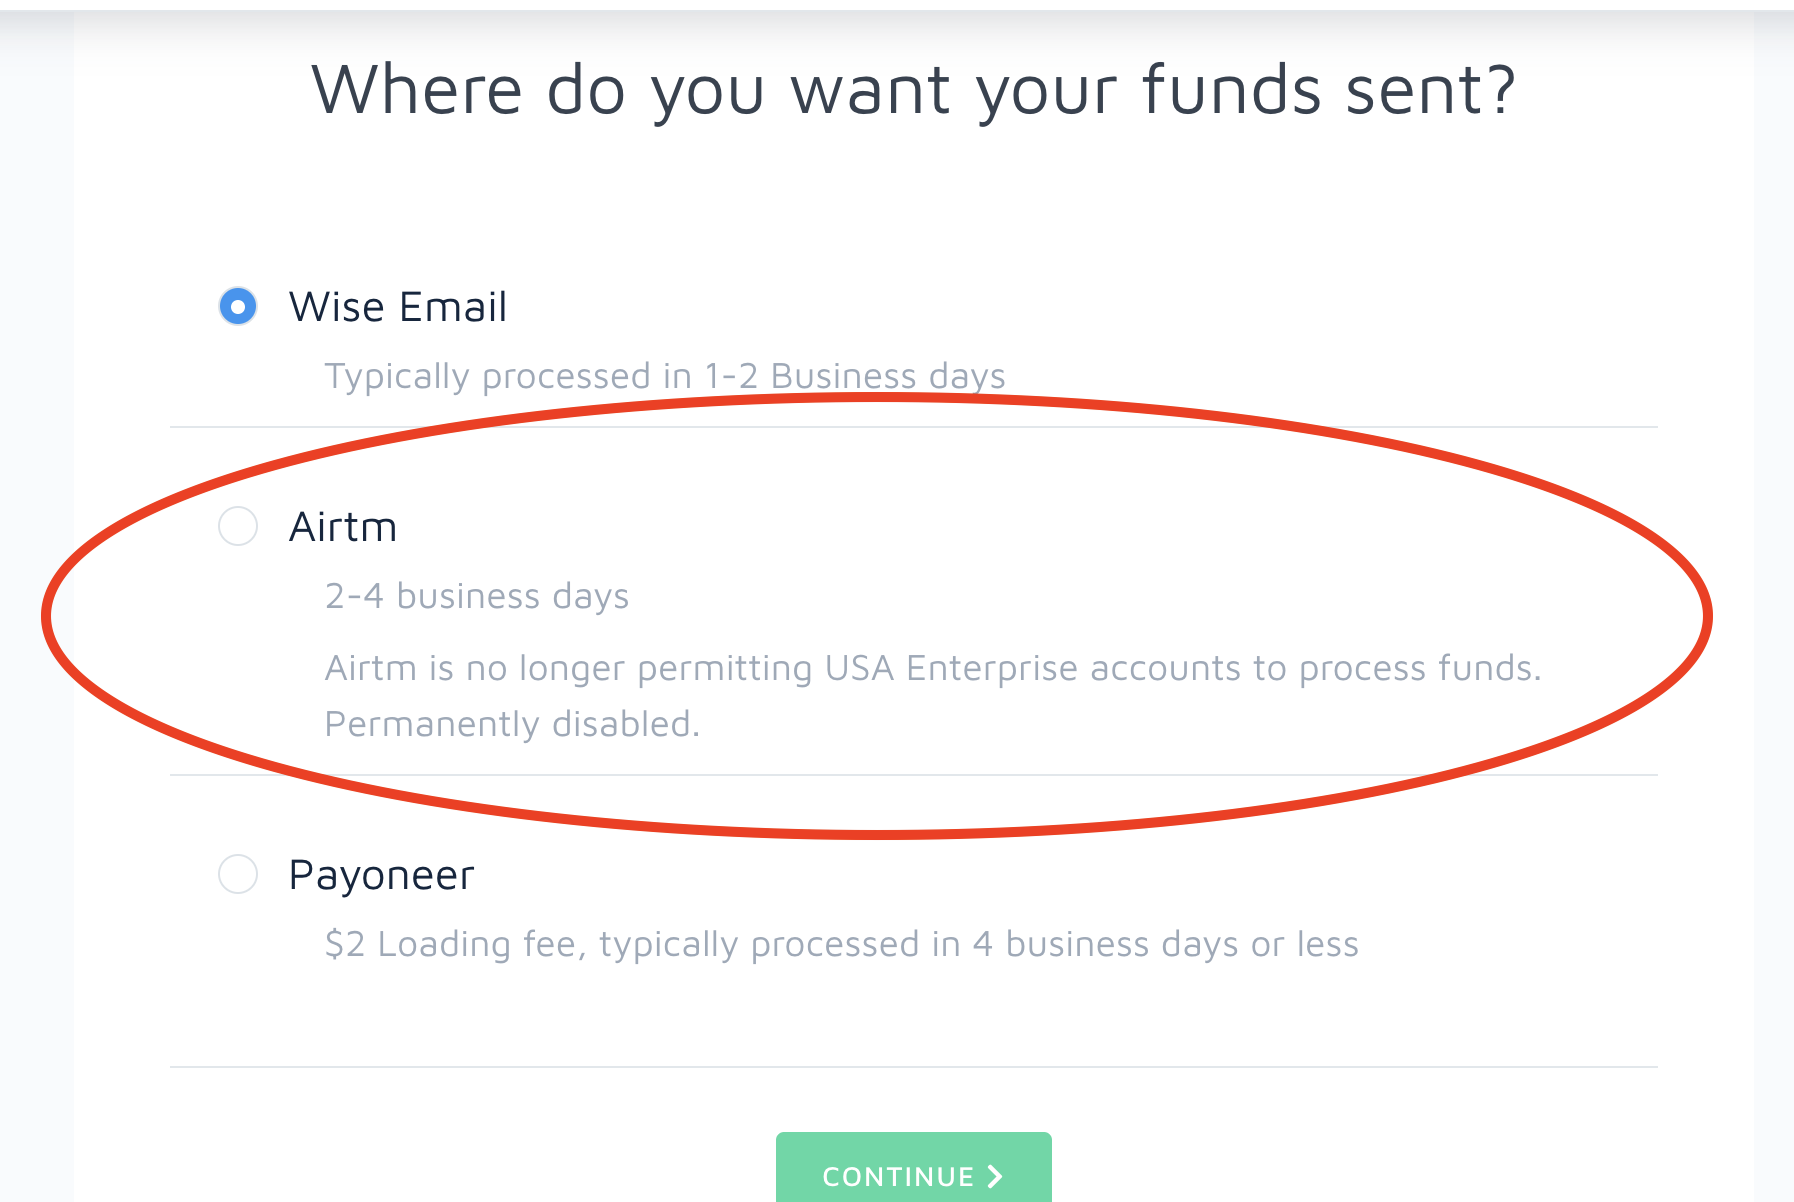Click the "Payoneer" option label
Image resolution: width=1794 pixels, height=1202 pixels.
[381, 875]
